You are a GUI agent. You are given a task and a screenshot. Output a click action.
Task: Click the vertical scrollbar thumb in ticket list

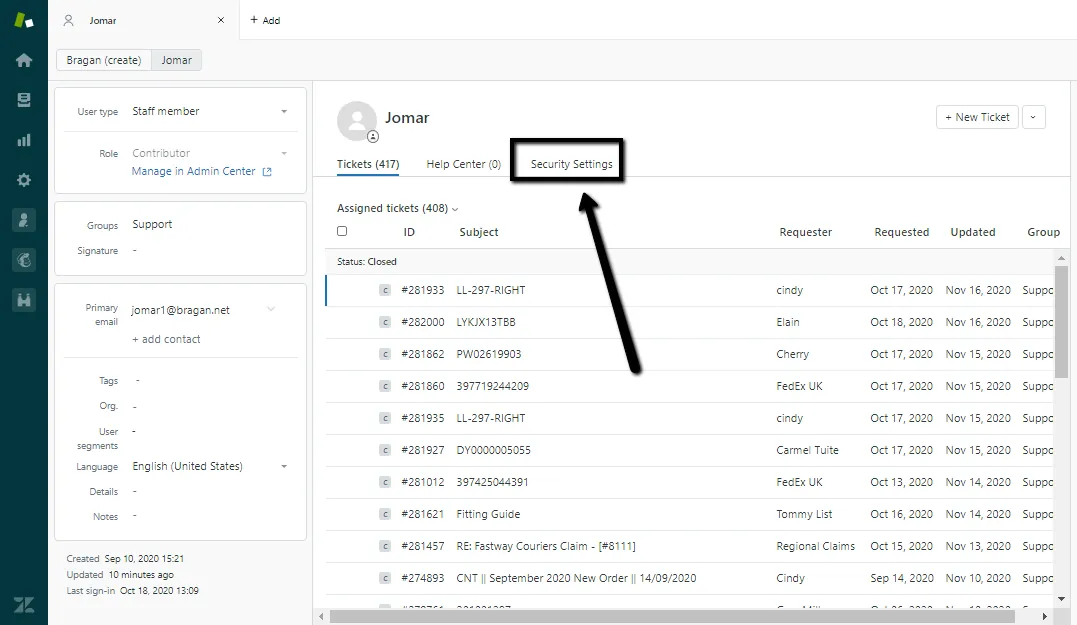1061,321
